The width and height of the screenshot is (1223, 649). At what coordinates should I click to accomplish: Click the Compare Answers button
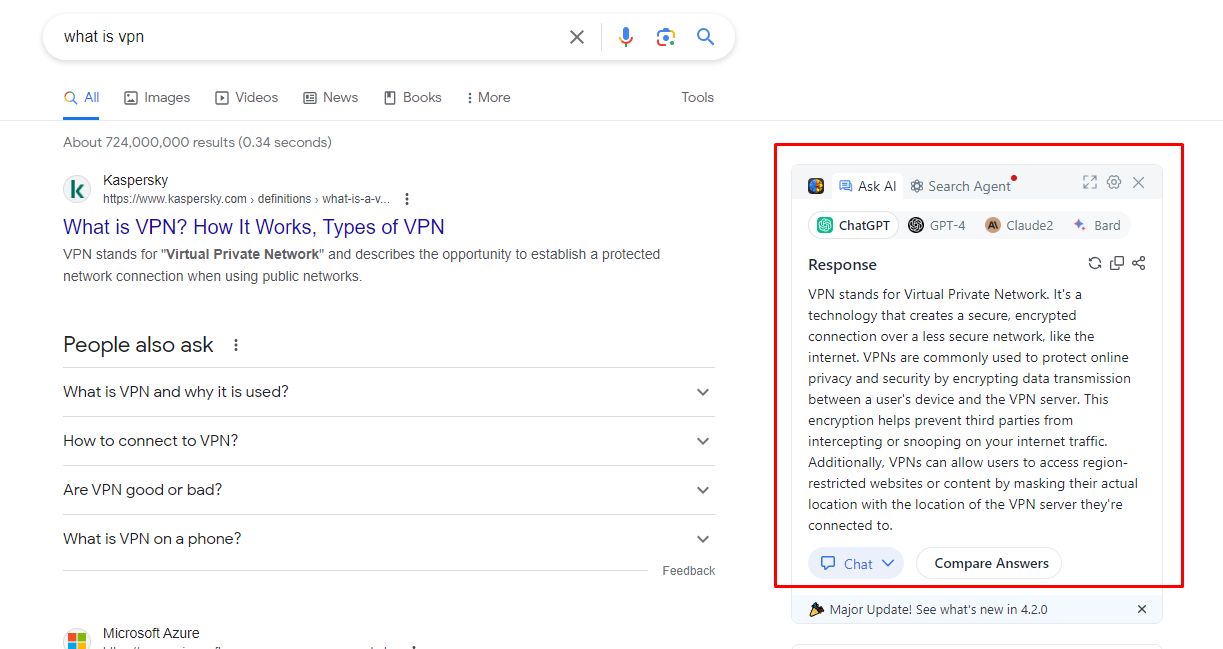pos(988,562)
